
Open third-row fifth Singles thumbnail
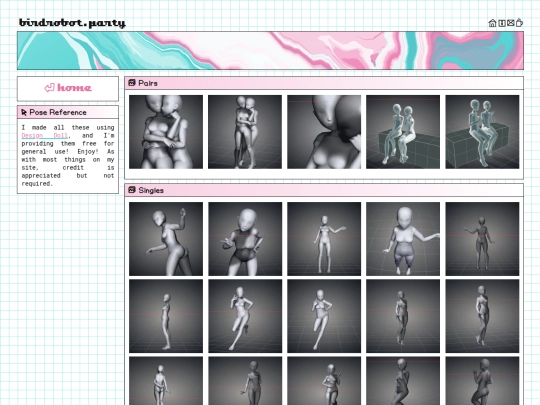(x=482, y=381)
